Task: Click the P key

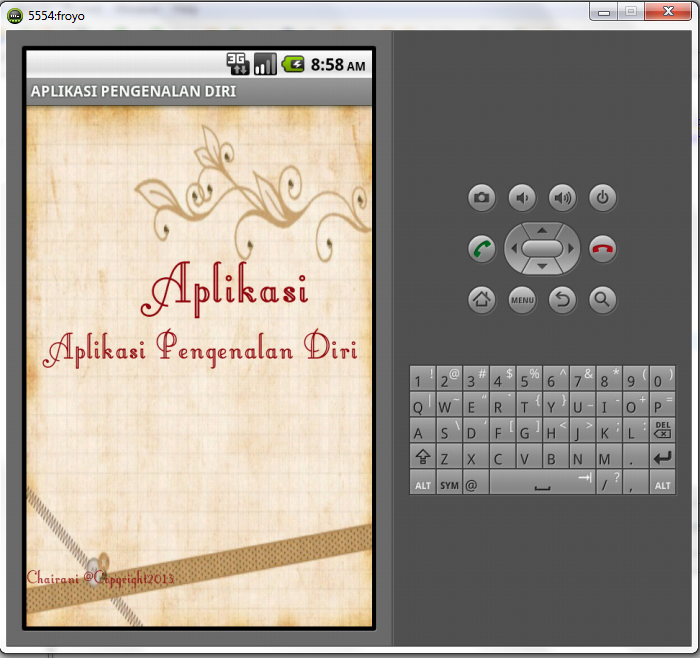Action: (x=662, y=404)
